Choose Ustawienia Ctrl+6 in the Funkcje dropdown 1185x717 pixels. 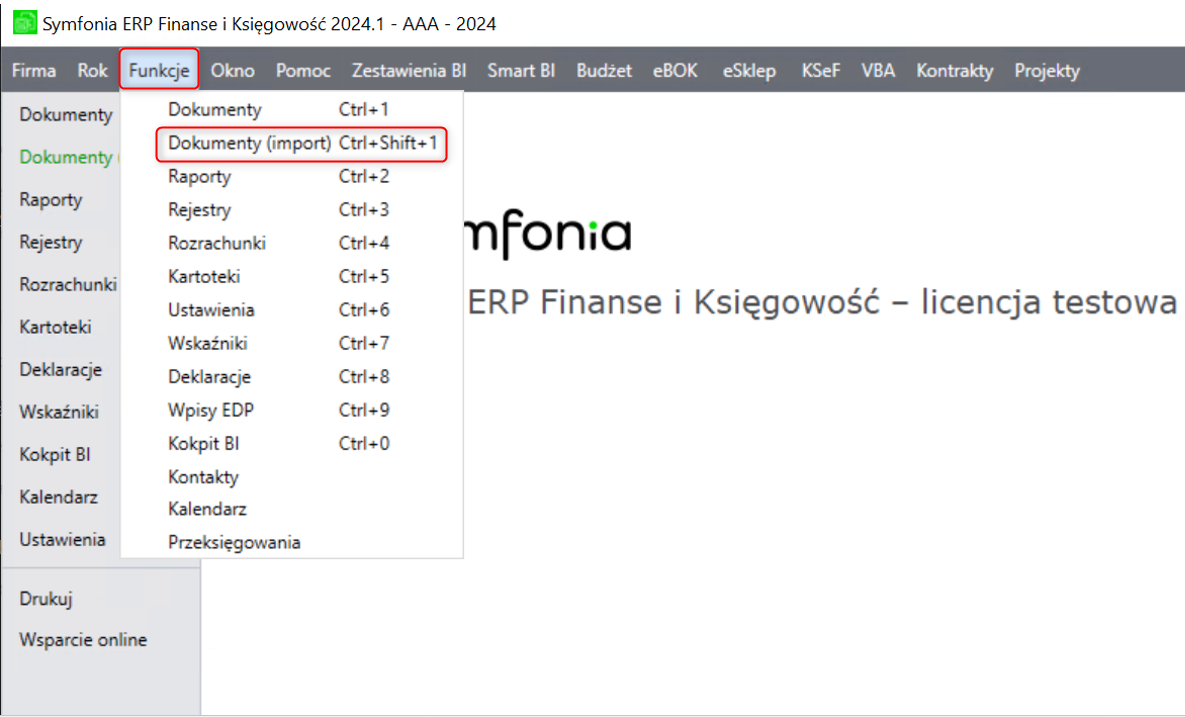click(292, 310)
